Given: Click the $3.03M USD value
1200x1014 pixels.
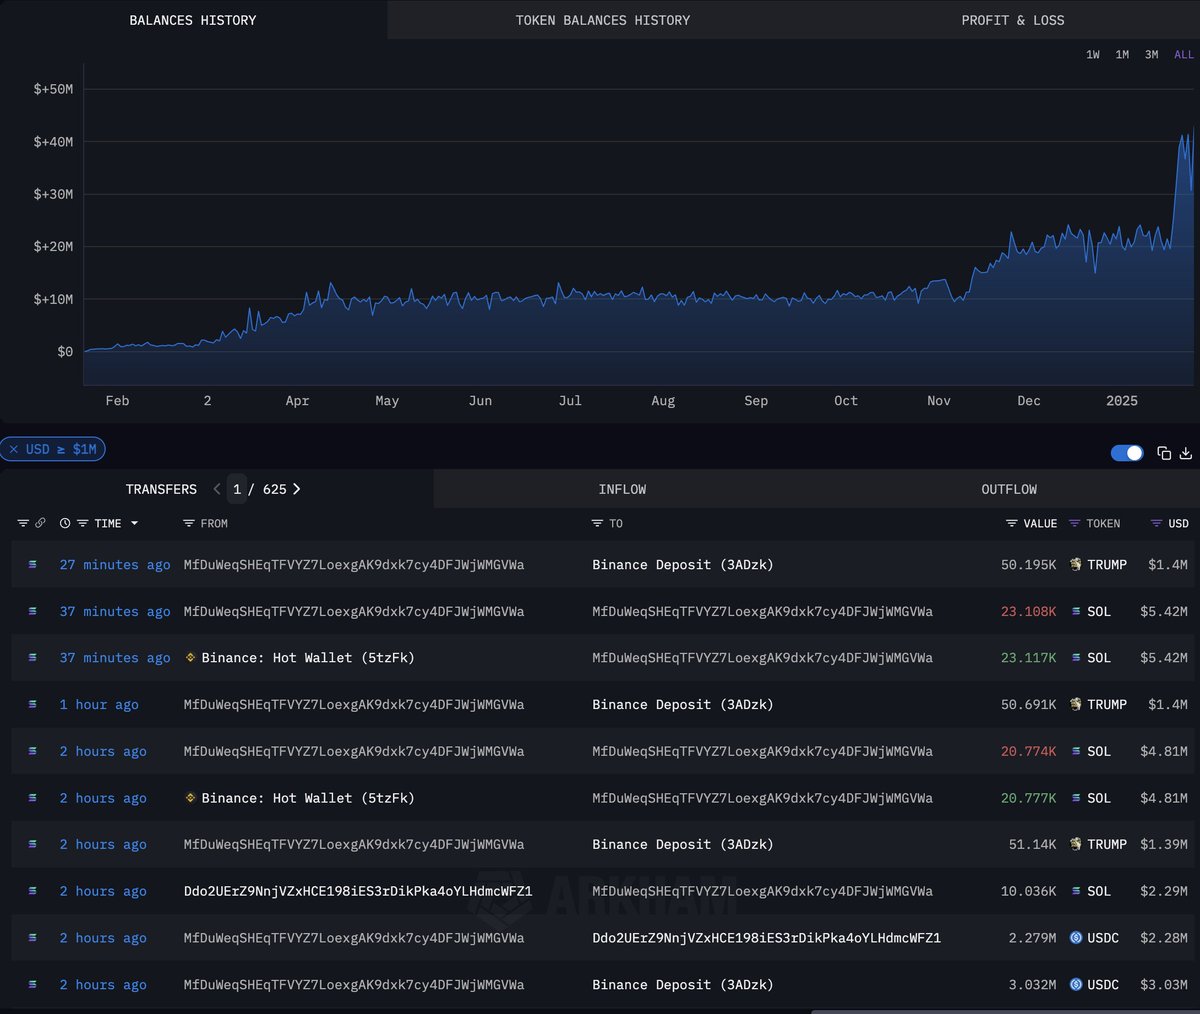Looking at the screenshot, I should [1164, 984].
